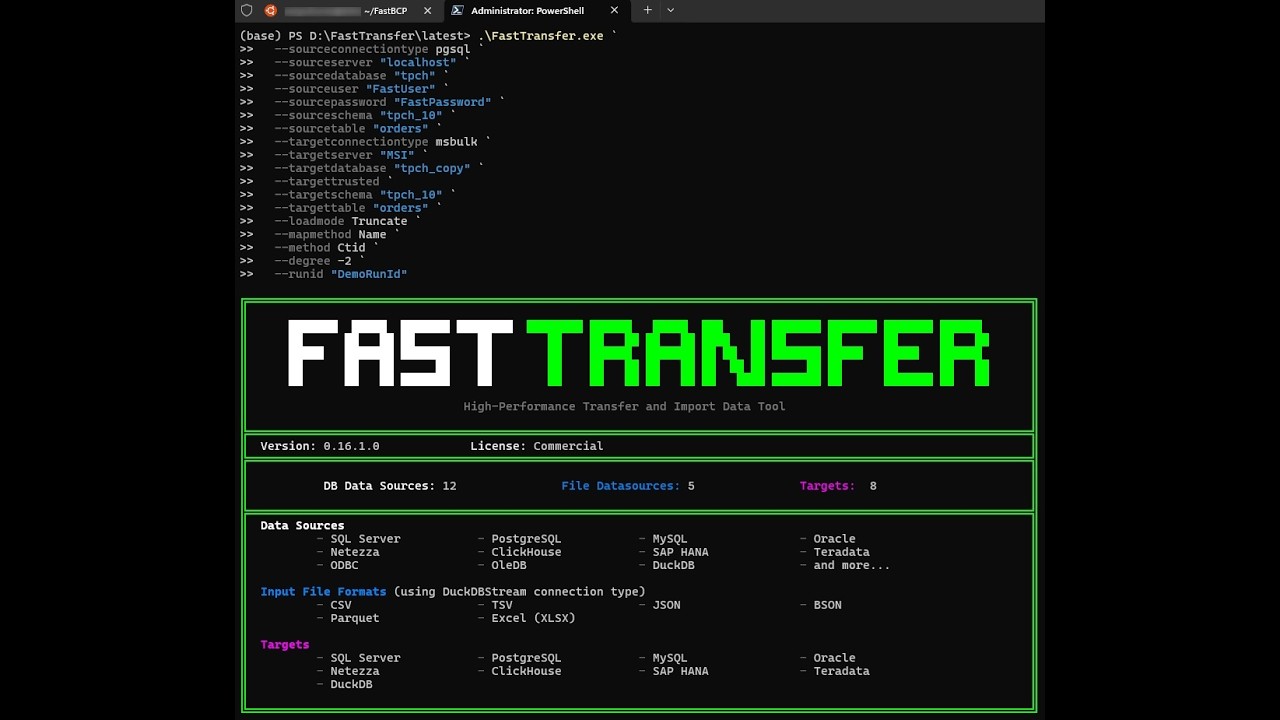Click PostgreSQL under Data Sources
The height and width of the screenshot is (720, 1280).
526,539
